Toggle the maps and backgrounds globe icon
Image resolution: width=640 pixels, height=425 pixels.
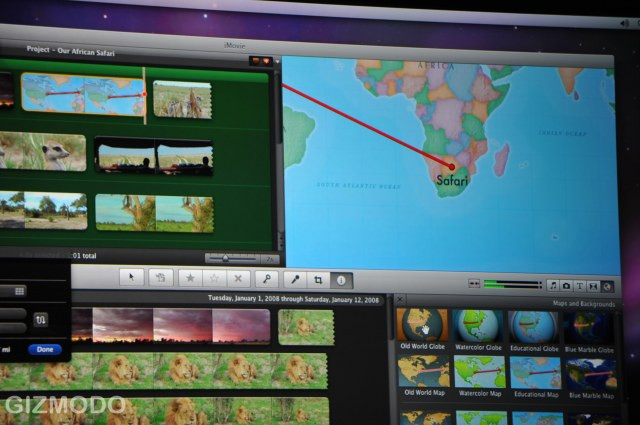(607, 287)
